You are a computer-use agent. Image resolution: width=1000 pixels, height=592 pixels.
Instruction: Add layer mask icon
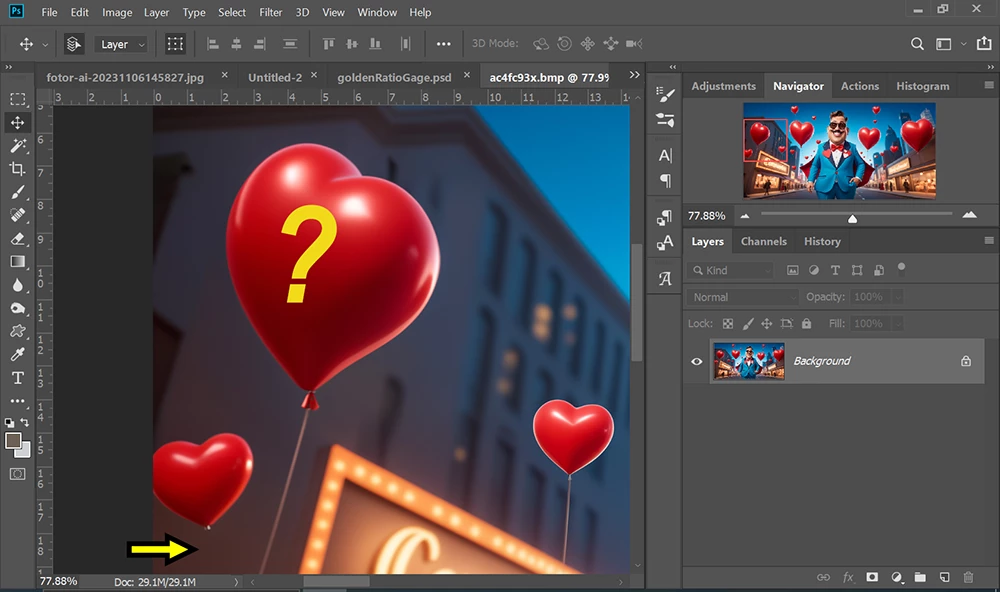pos(872,577)
